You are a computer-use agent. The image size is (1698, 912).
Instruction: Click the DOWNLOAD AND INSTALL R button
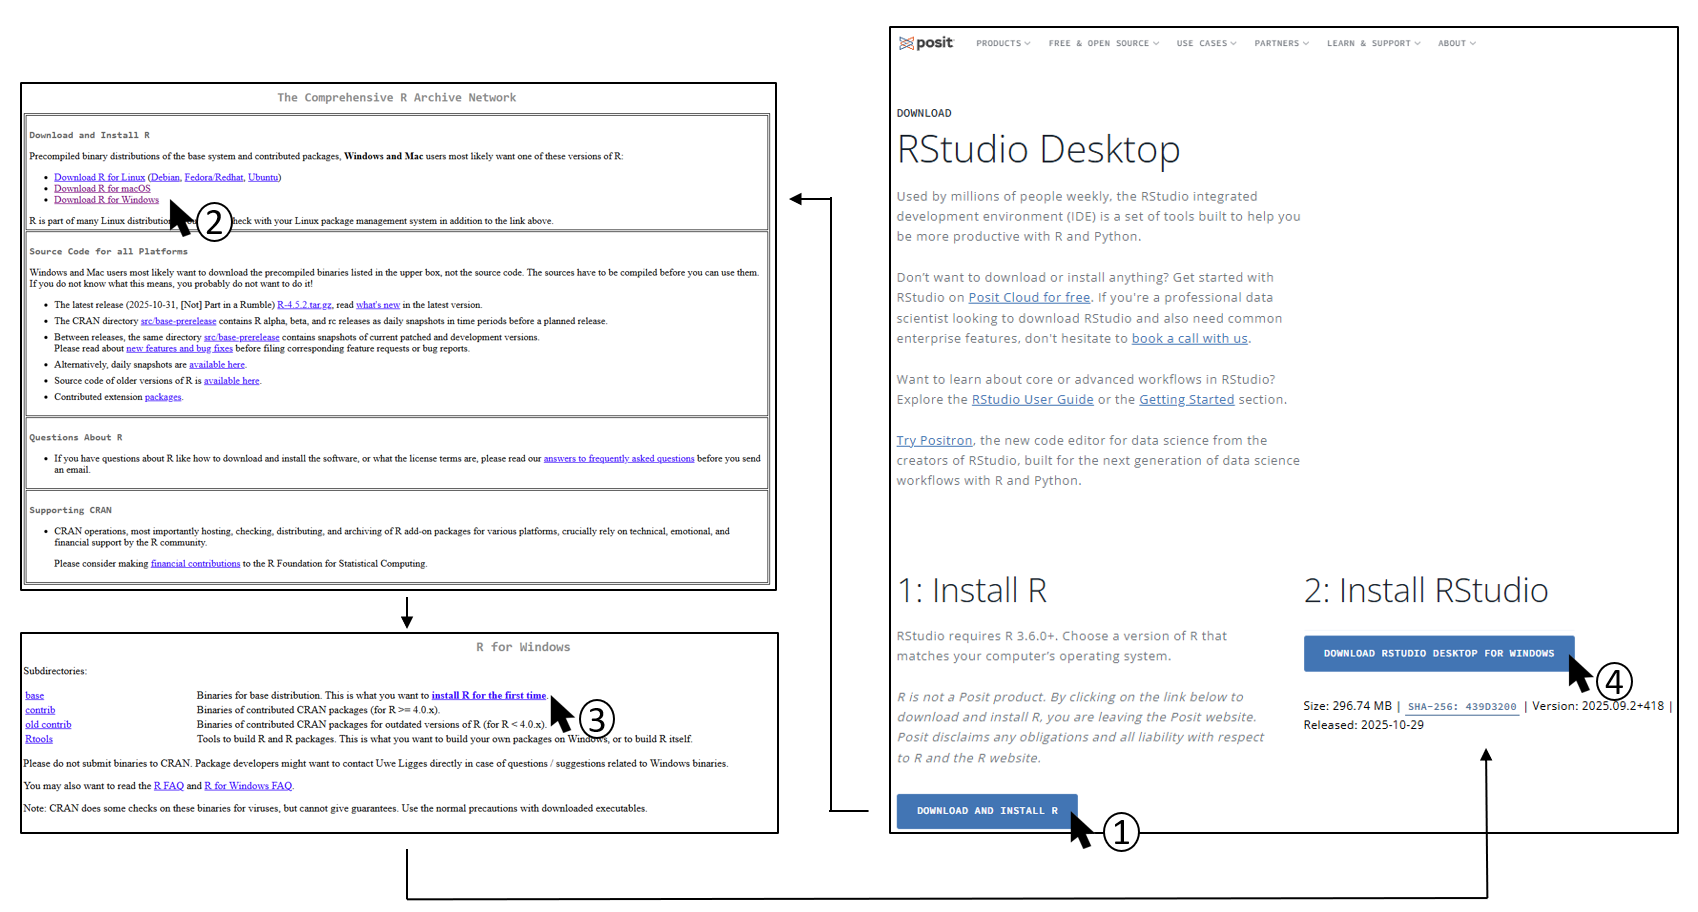coord(986,810)
